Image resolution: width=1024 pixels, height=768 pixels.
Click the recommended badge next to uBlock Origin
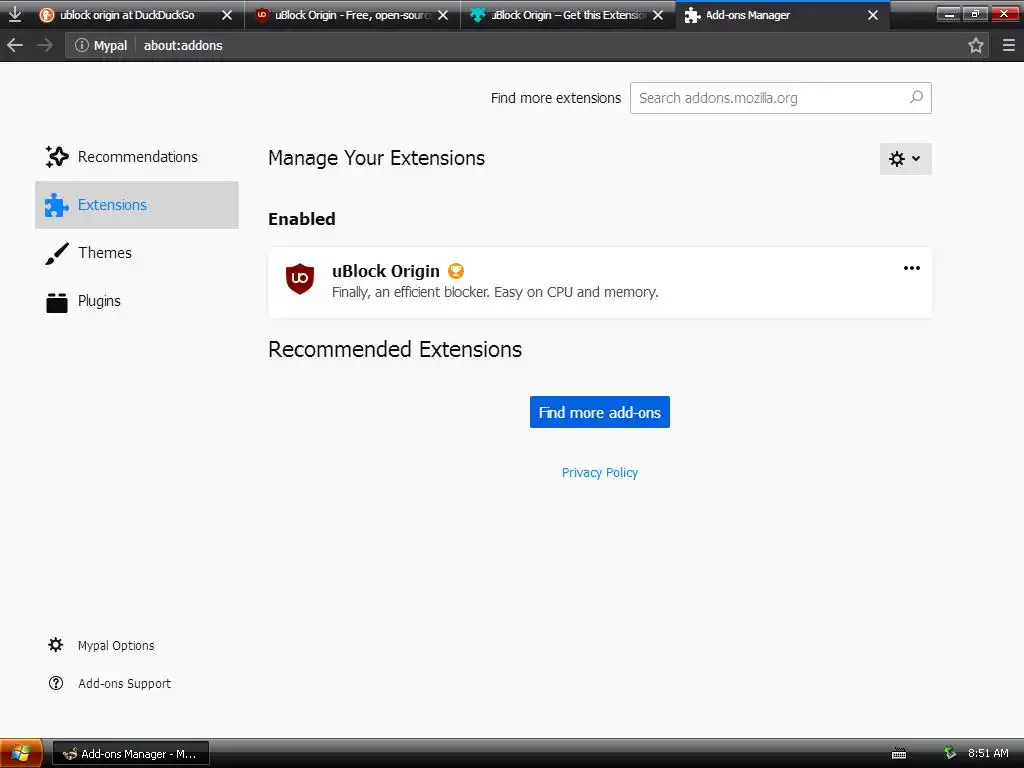click(x=456, y=270)
